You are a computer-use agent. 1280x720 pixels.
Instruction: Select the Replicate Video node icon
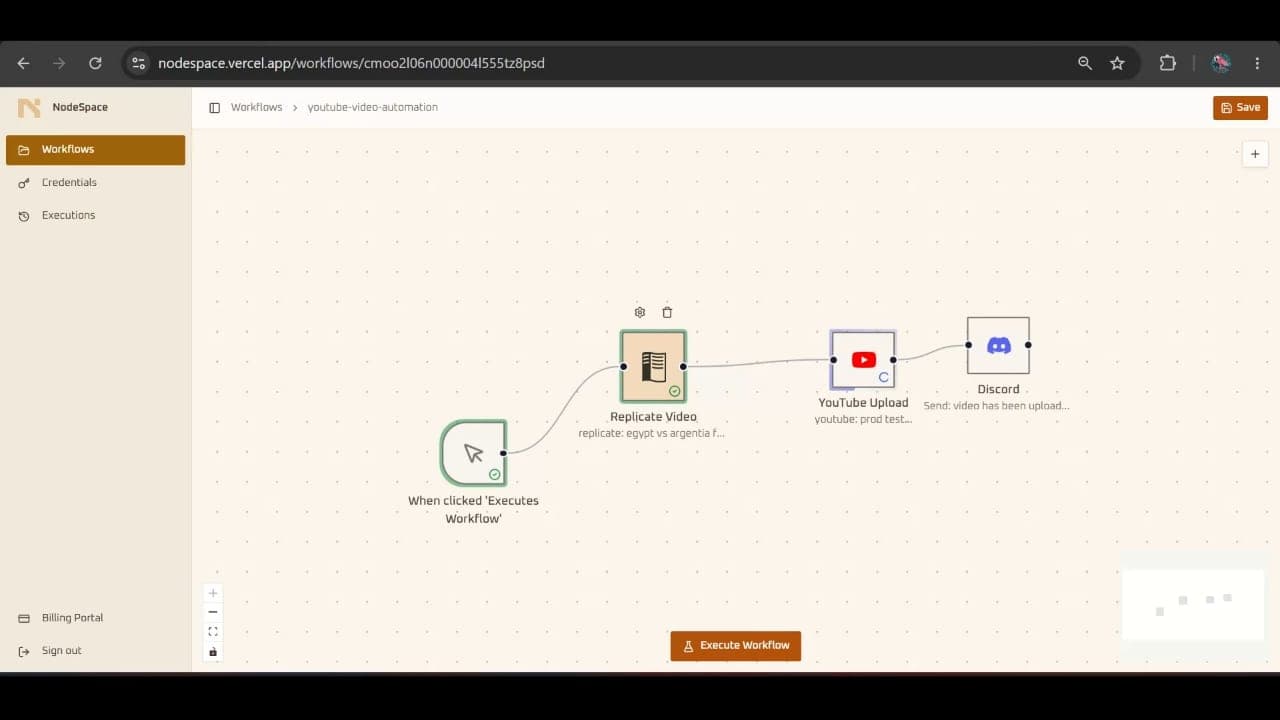[x=653, y=366]
